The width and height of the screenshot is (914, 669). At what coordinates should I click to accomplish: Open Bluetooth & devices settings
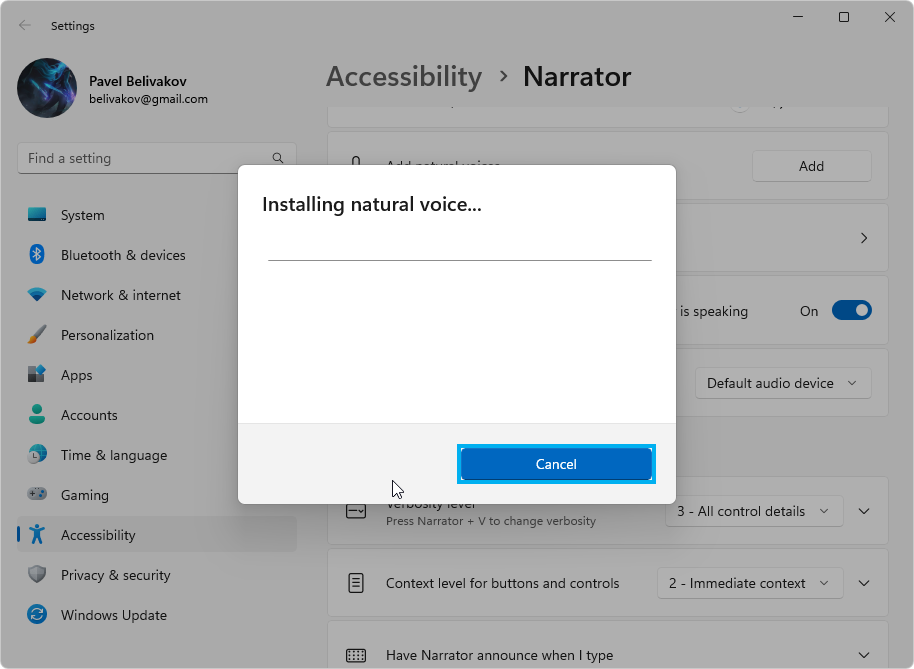click(x=157, y=255)
